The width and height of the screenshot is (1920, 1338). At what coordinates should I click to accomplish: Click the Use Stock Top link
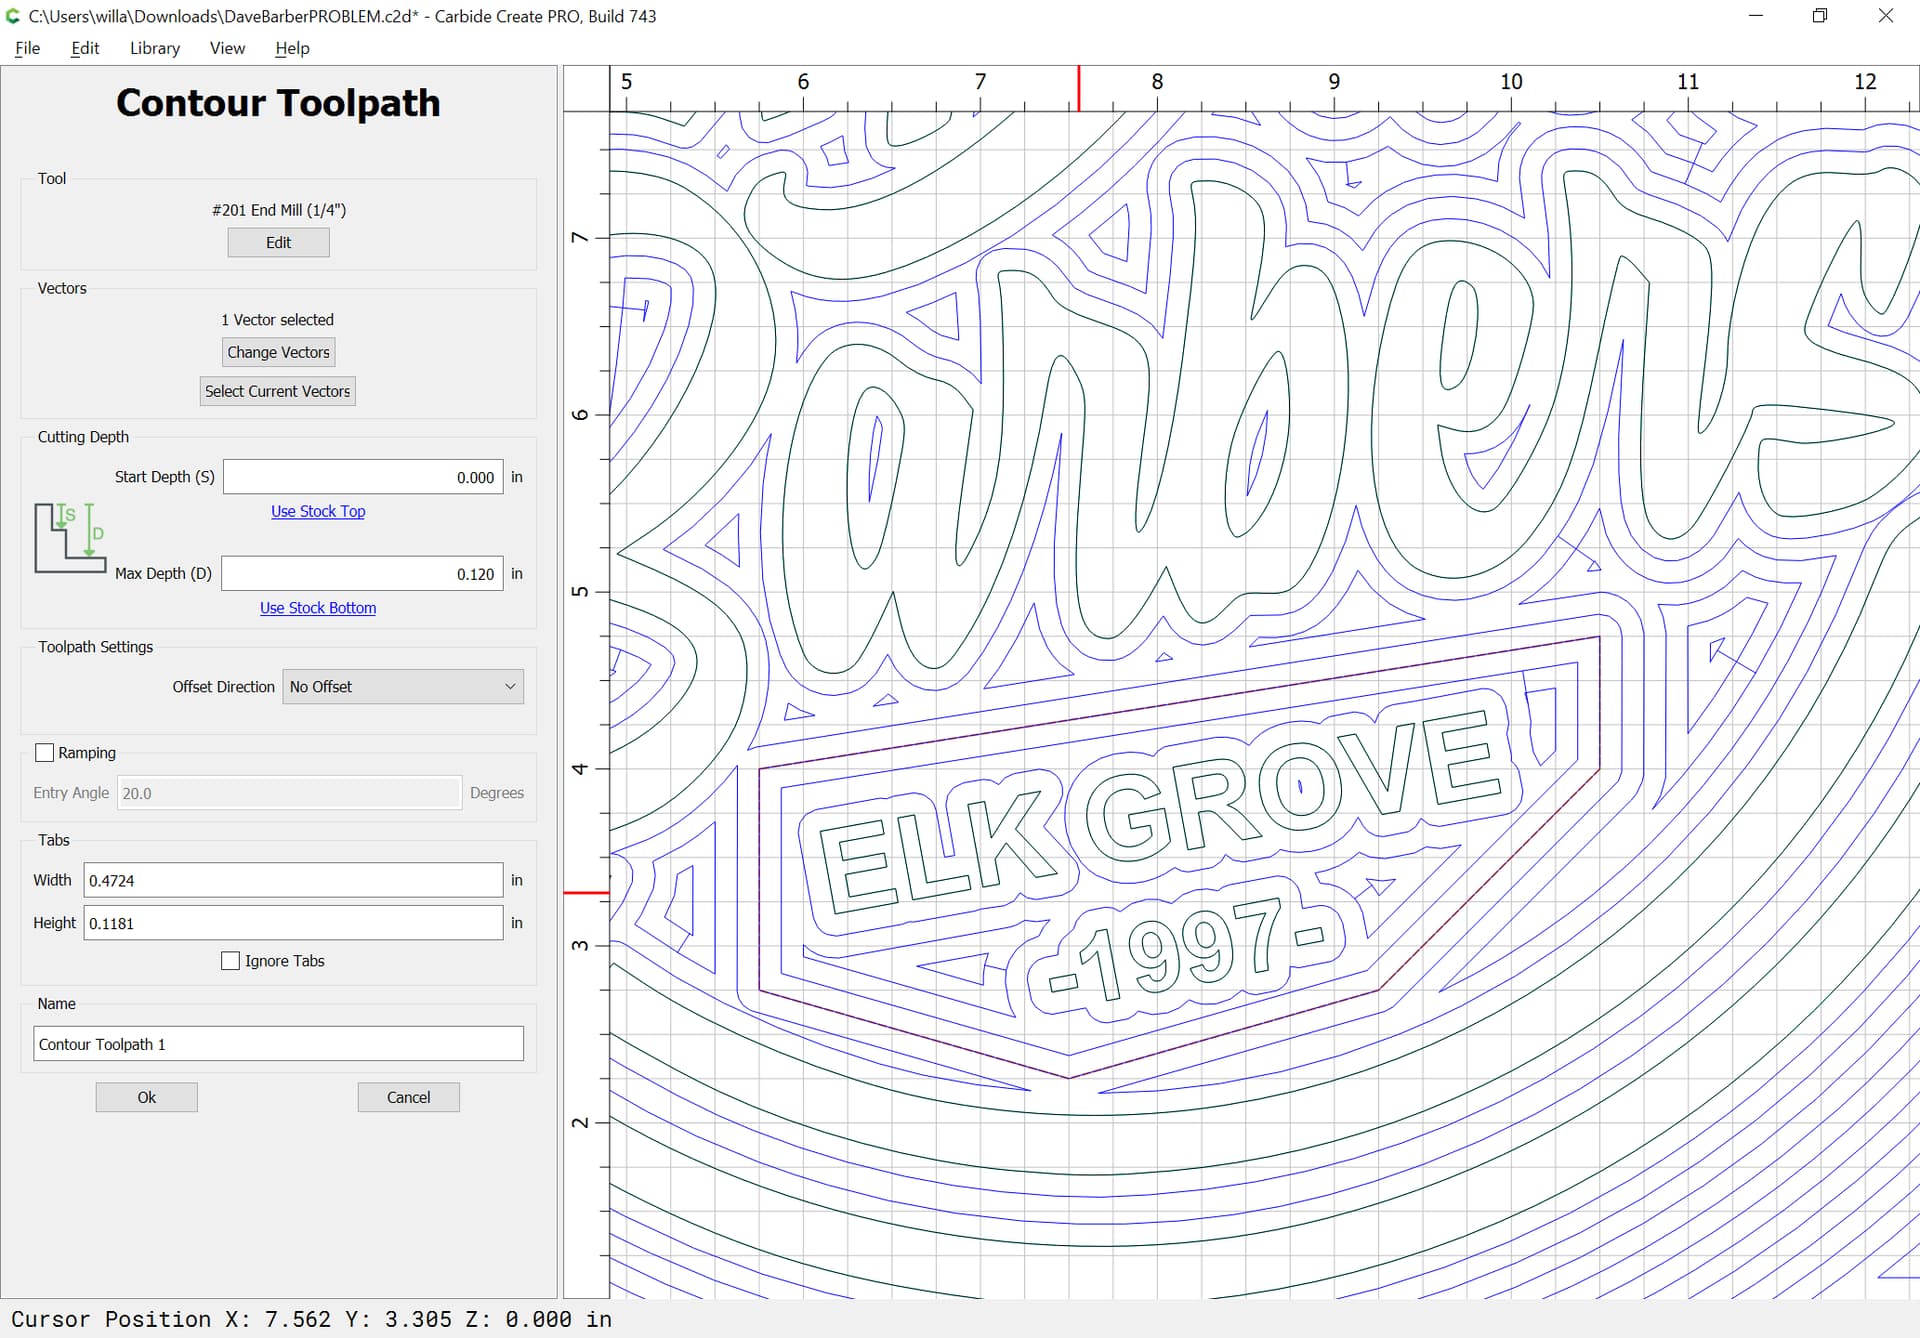(x=318, y=511)
